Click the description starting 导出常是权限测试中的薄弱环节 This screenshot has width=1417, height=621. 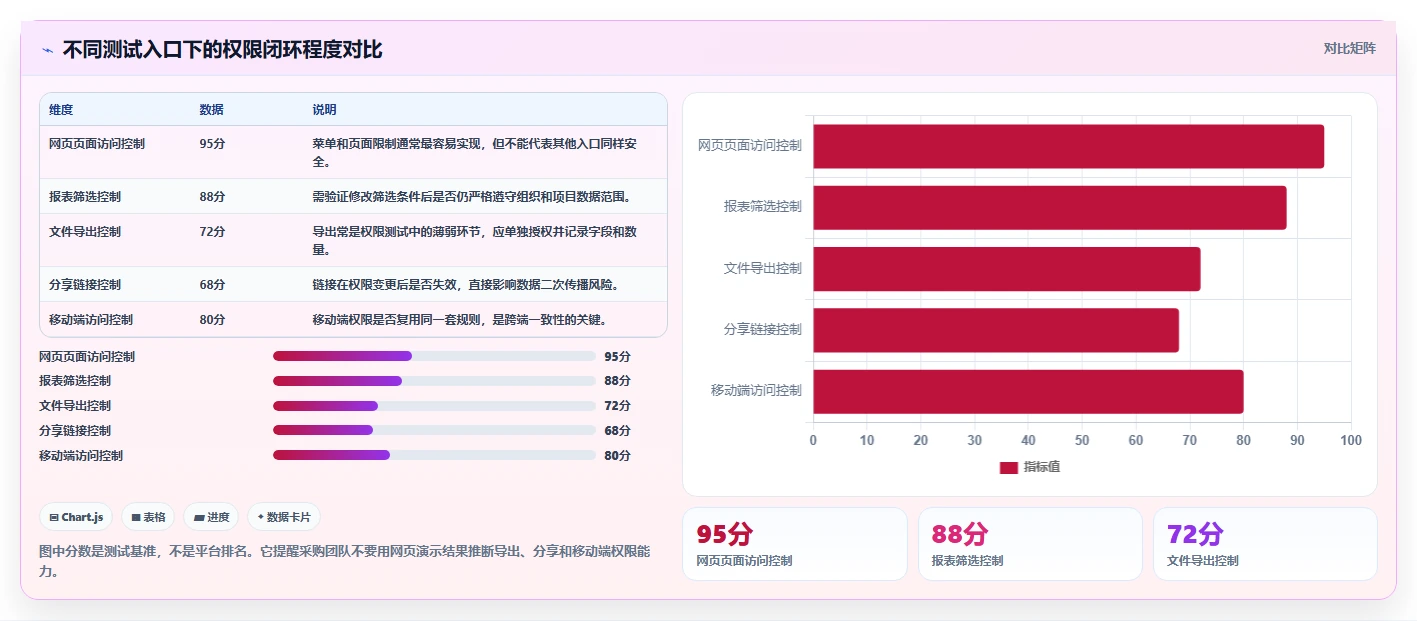coord(475,240)
